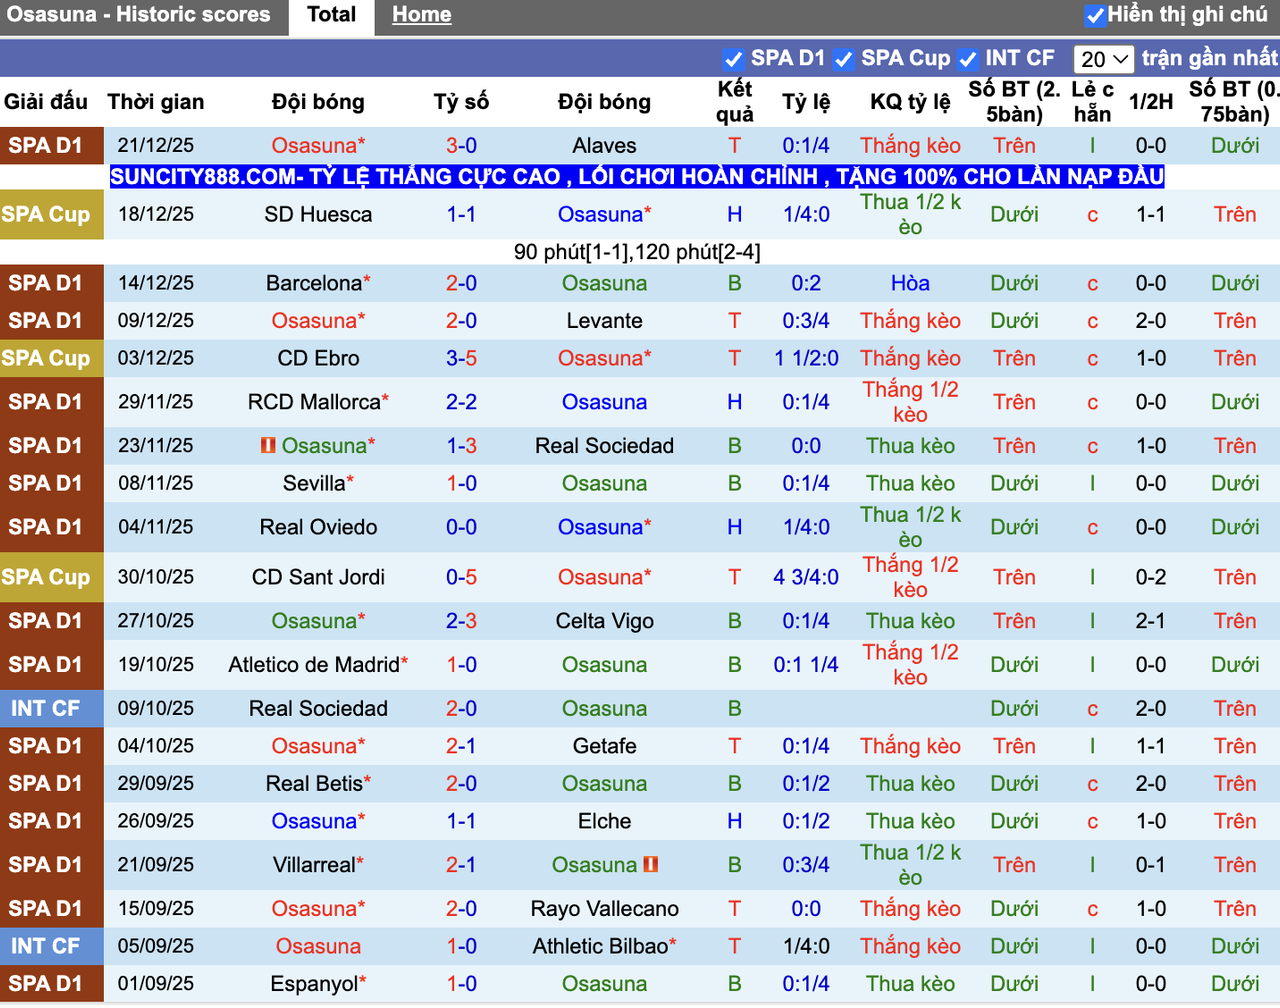Click the Thời gian column header
The height and width of the screenshot is (1008, 1280).
(x=155, y=102)
